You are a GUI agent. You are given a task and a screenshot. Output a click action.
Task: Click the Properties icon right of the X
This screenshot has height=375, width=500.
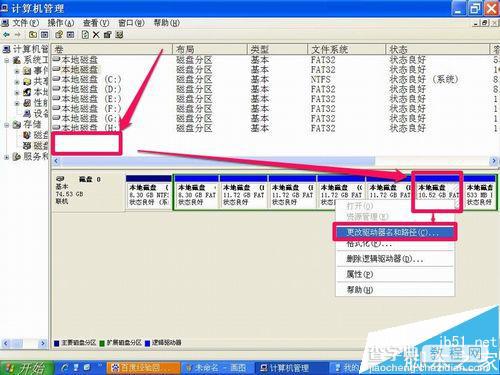tap(107, 35)
